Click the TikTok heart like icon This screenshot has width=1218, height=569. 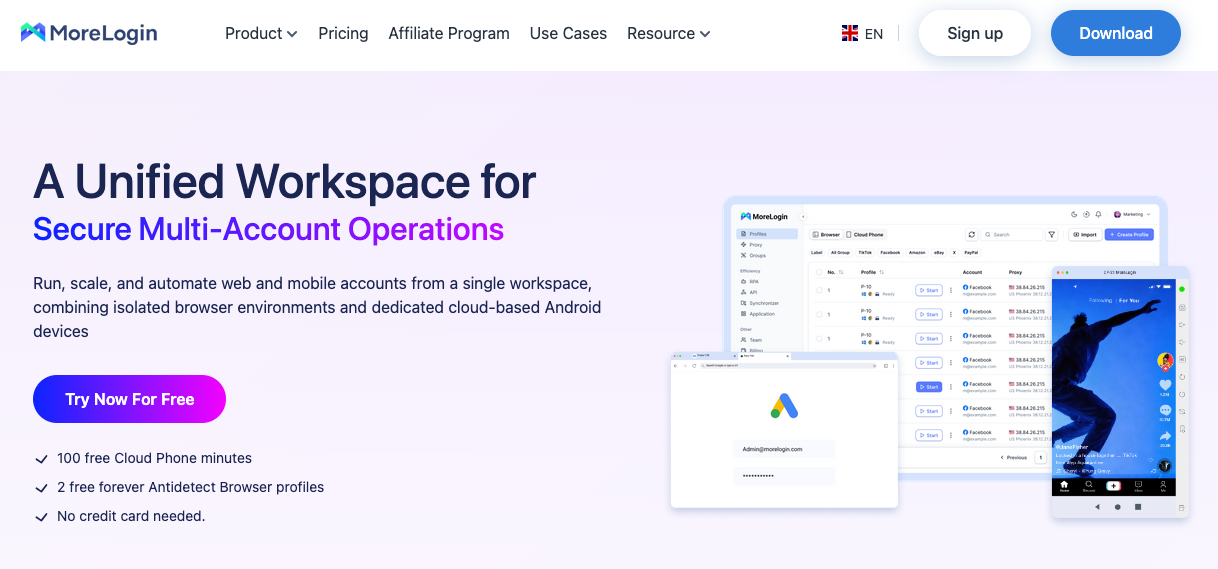[1165, 386]
